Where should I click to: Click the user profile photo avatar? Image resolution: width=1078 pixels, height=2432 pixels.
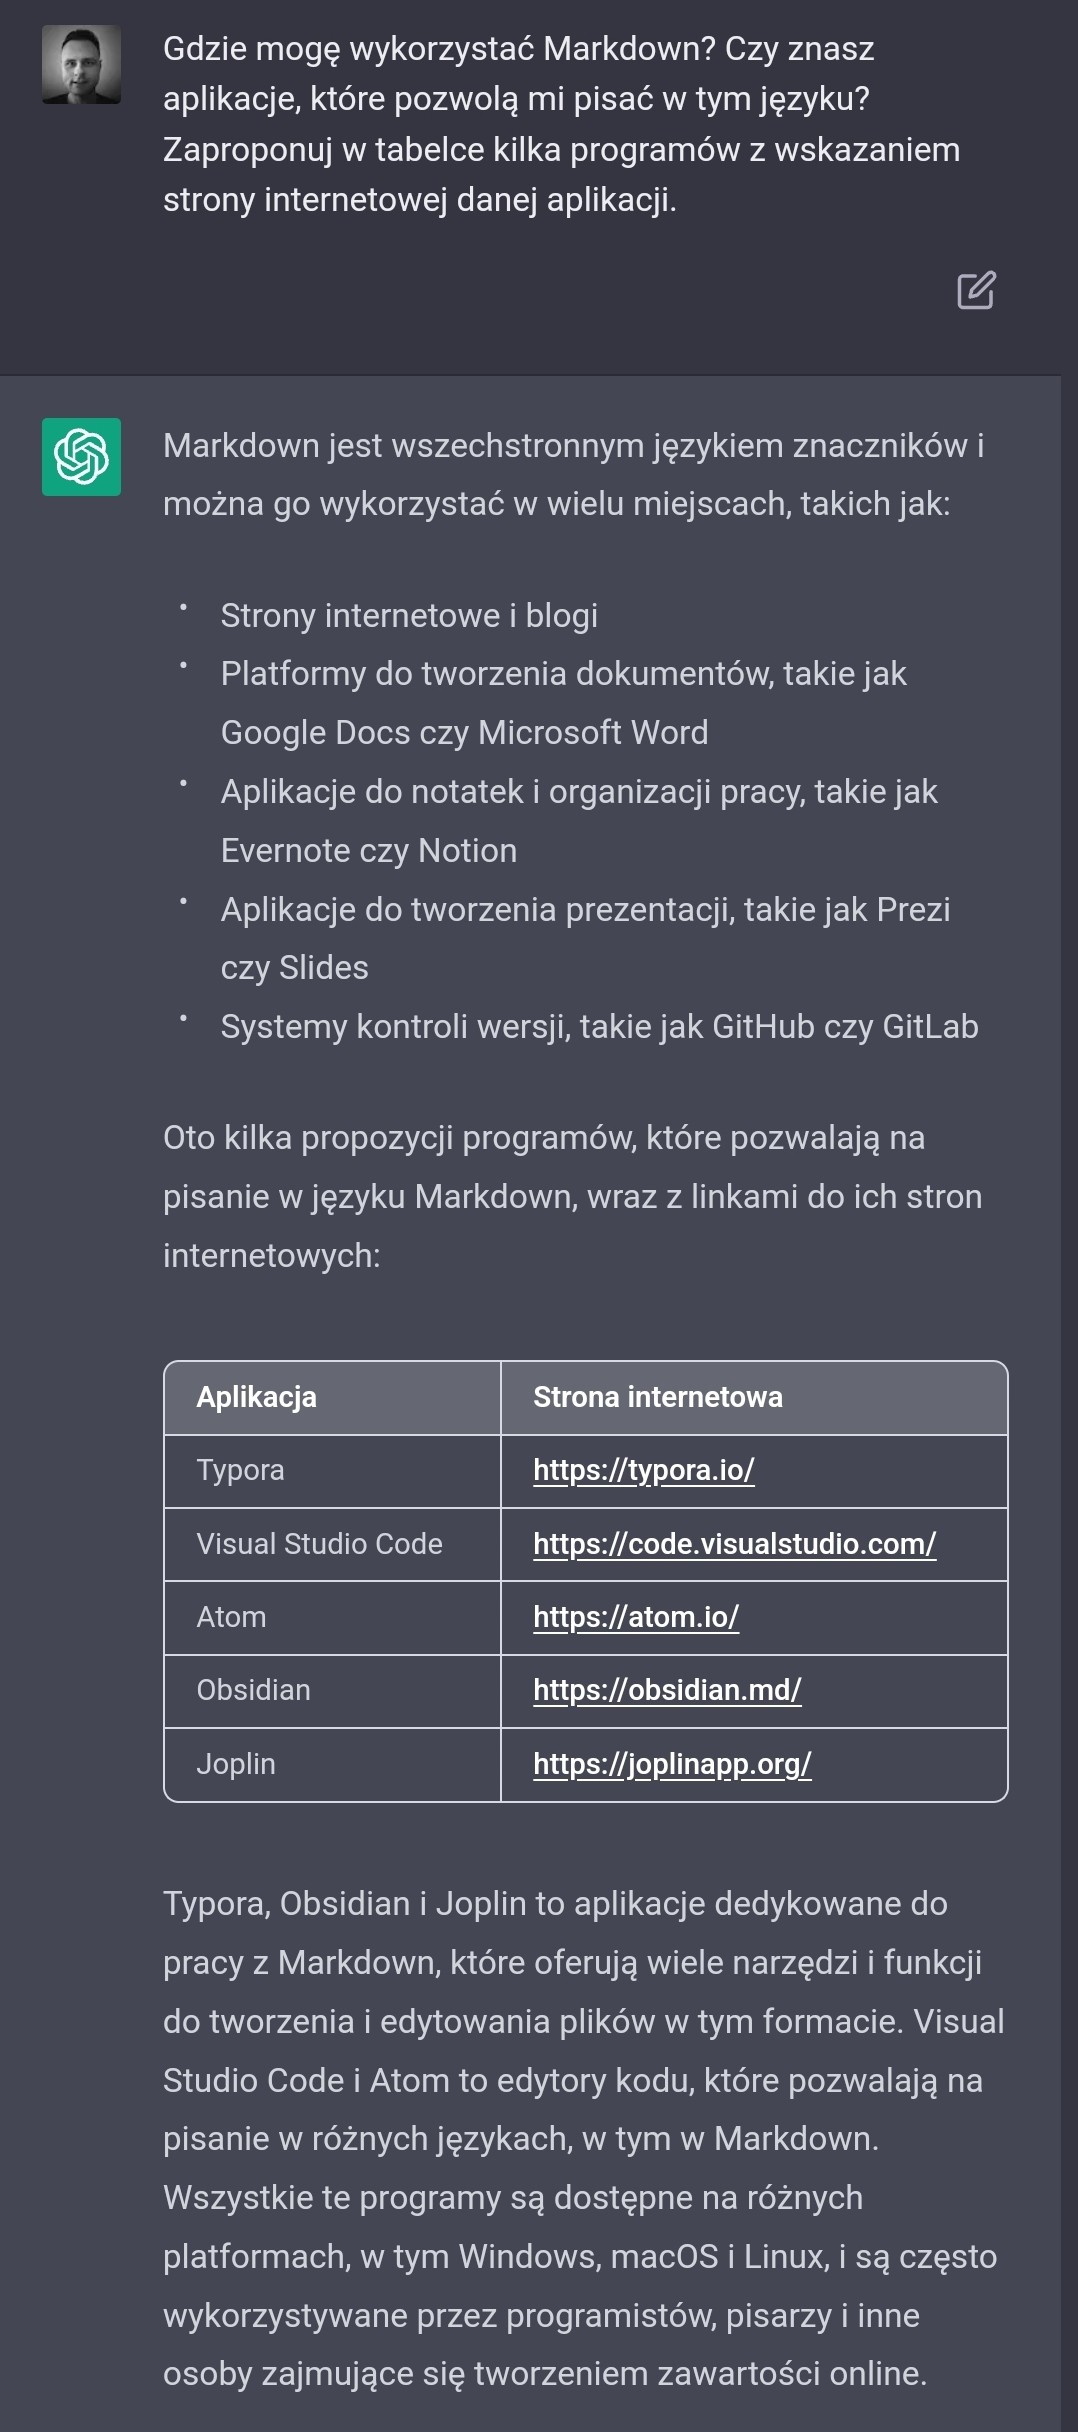click(x=81, y=65)
